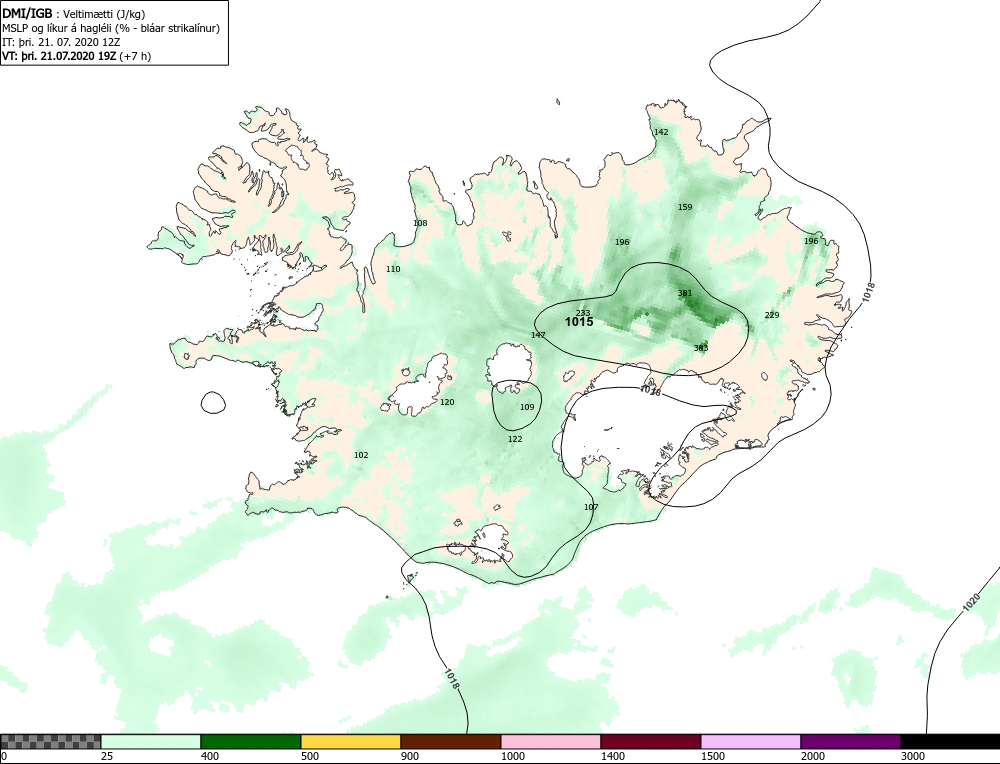Pick the light green 25–400 legend swatch
The image size is (1000, 764).
(x=151, y=741)
